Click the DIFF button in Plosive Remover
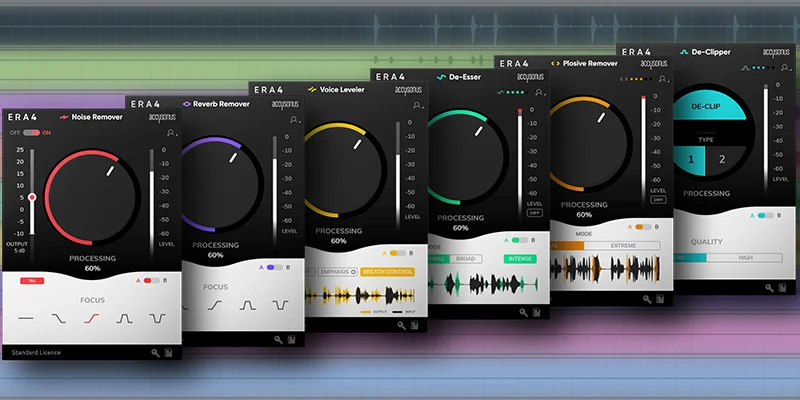Screen dimensions: 800x400 tap(658, 199)
